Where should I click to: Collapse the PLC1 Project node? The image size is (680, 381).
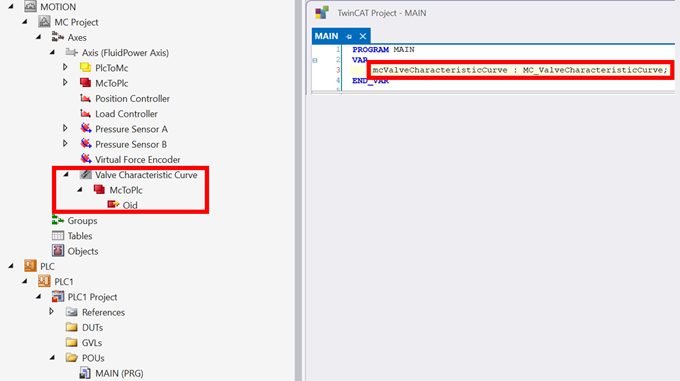pyautogui.click(x=39, y=297)
